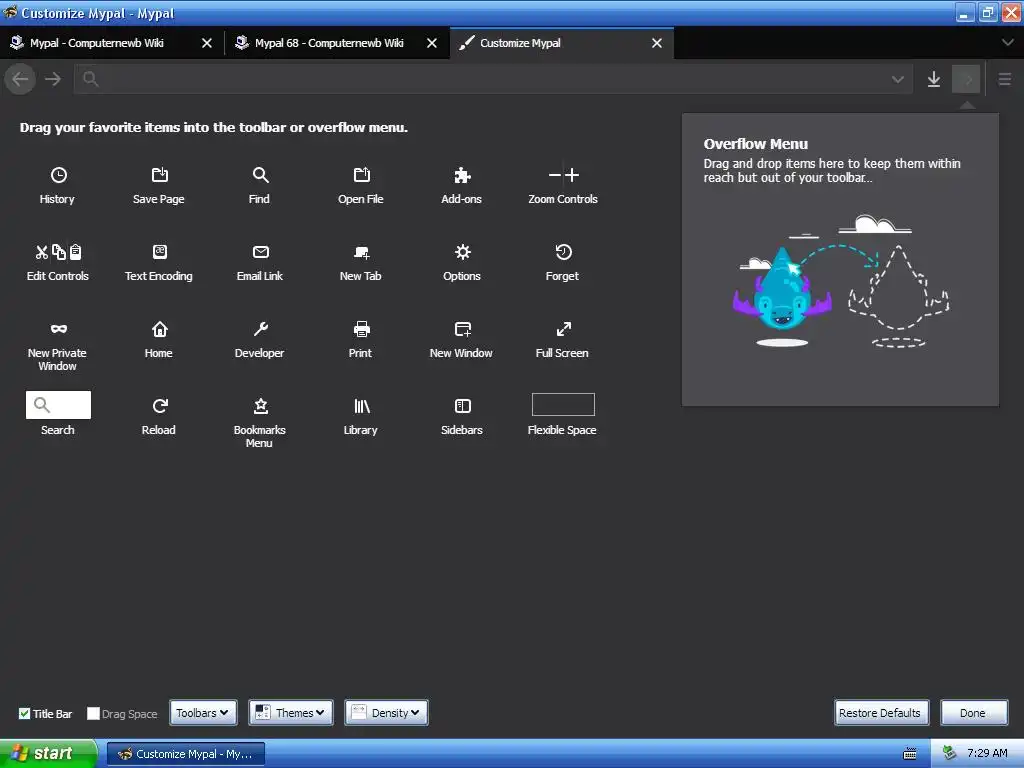Screen dimensions: 1024x768
Task: Click the Full Screen arrows icon
Action: [x=563, y=329]
